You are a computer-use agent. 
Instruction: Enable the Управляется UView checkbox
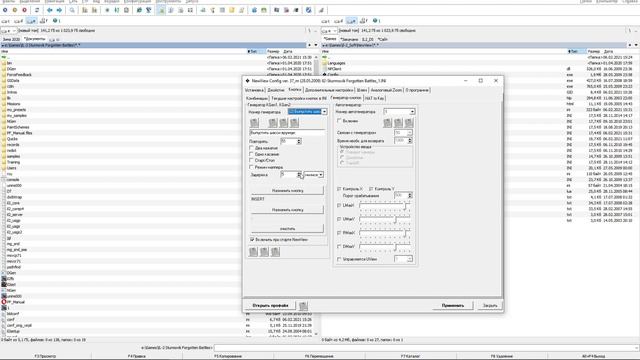(x=339, y=259)
